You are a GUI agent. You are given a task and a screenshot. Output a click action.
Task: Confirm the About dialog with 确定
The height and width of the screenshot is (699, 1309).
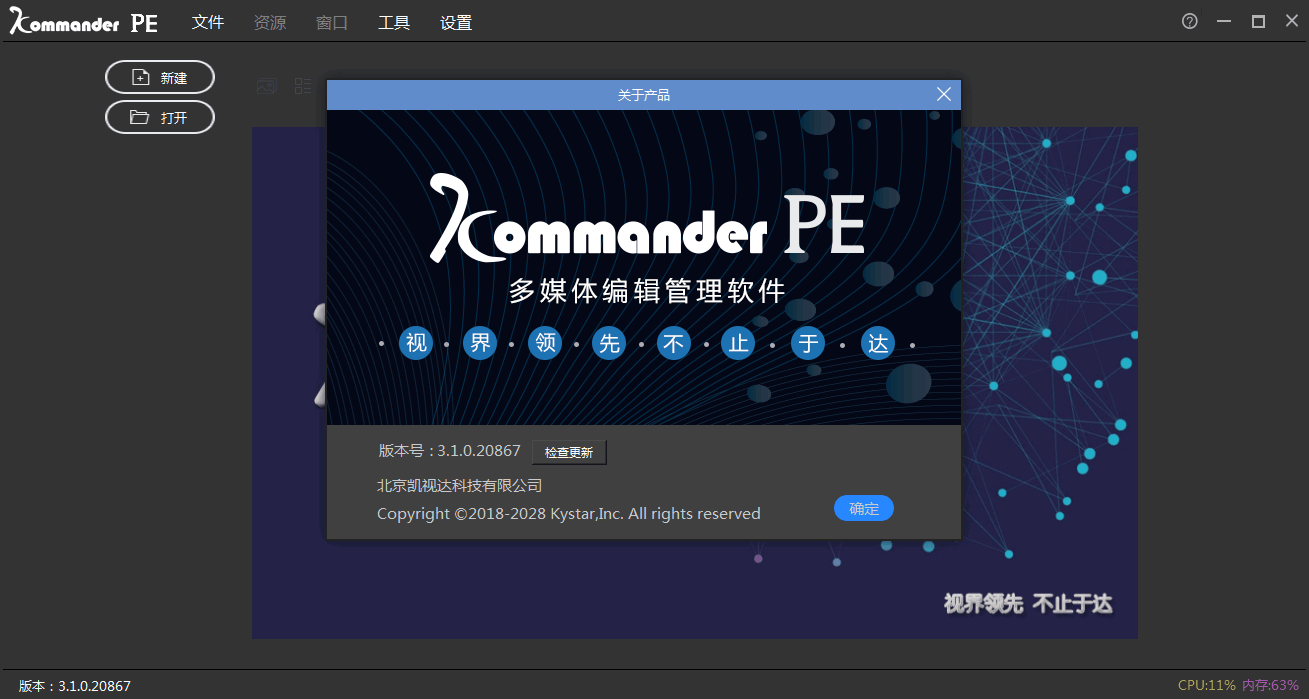[863, 508]
